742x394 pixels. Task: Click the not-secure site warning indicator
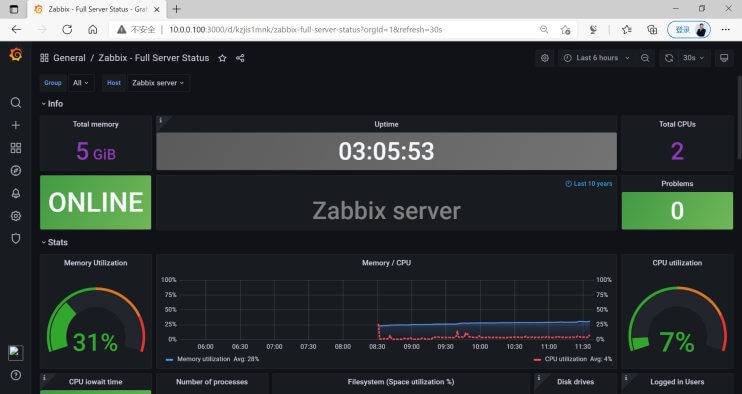136,30
